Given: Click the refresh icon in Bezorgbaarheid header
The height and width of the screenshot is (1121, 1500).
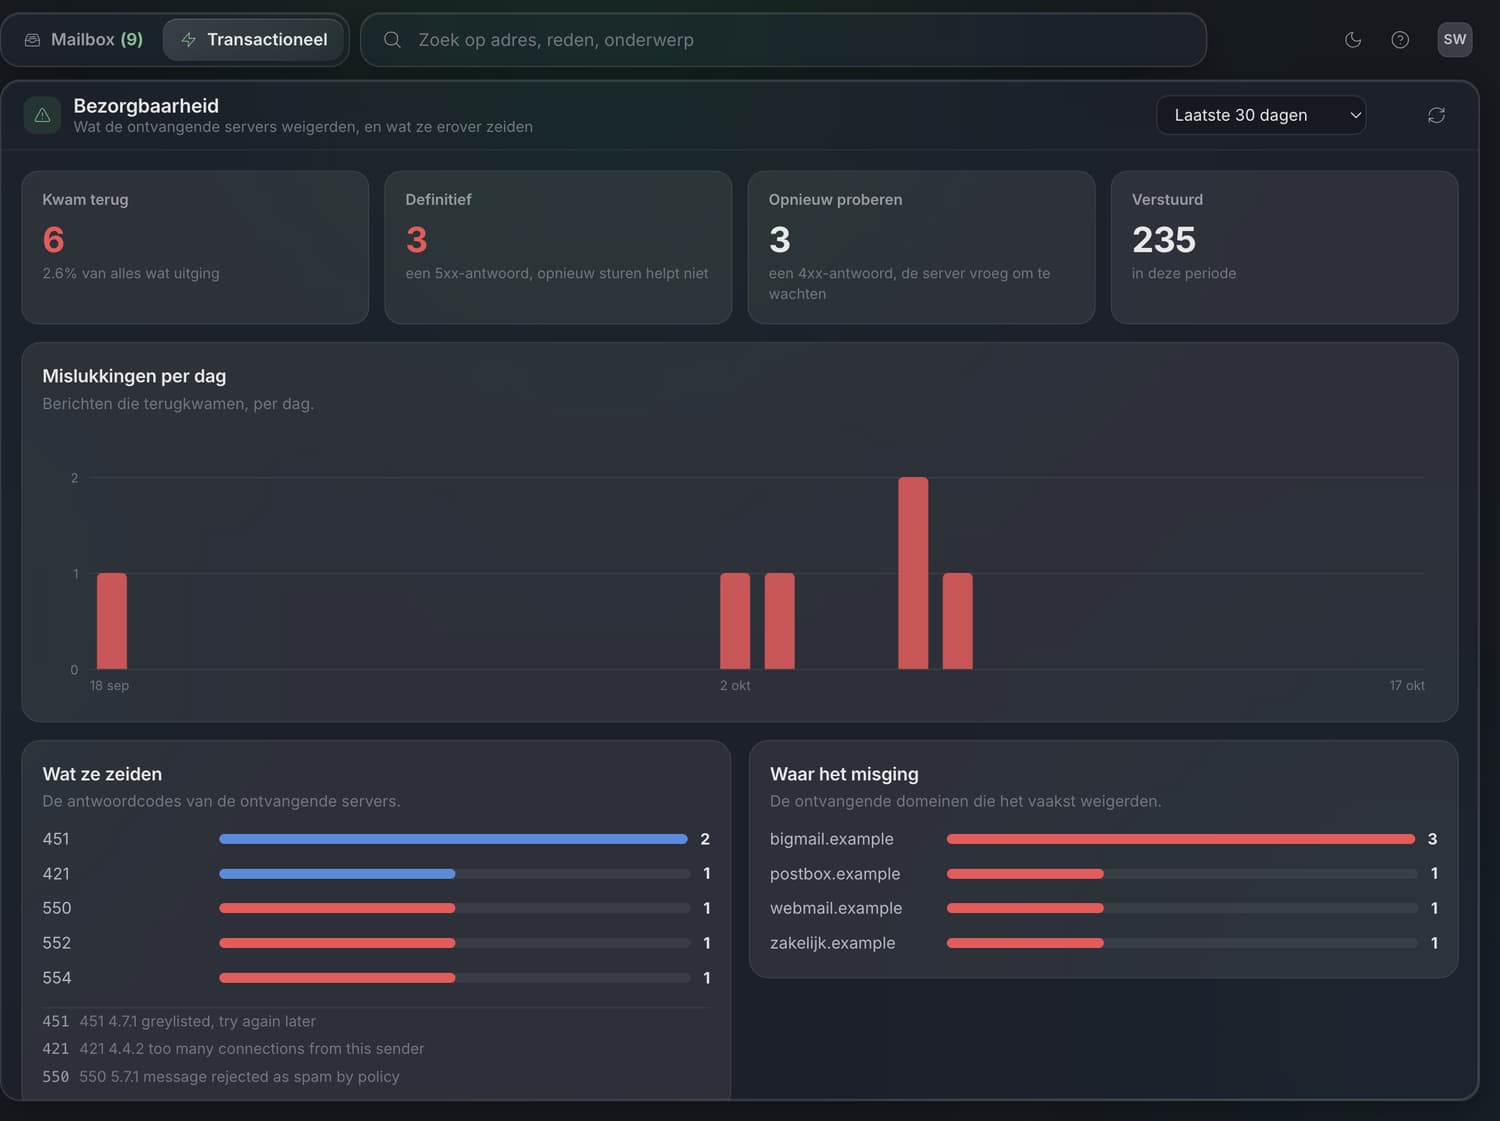Looking at the screenshot, I should [1436, 115].
